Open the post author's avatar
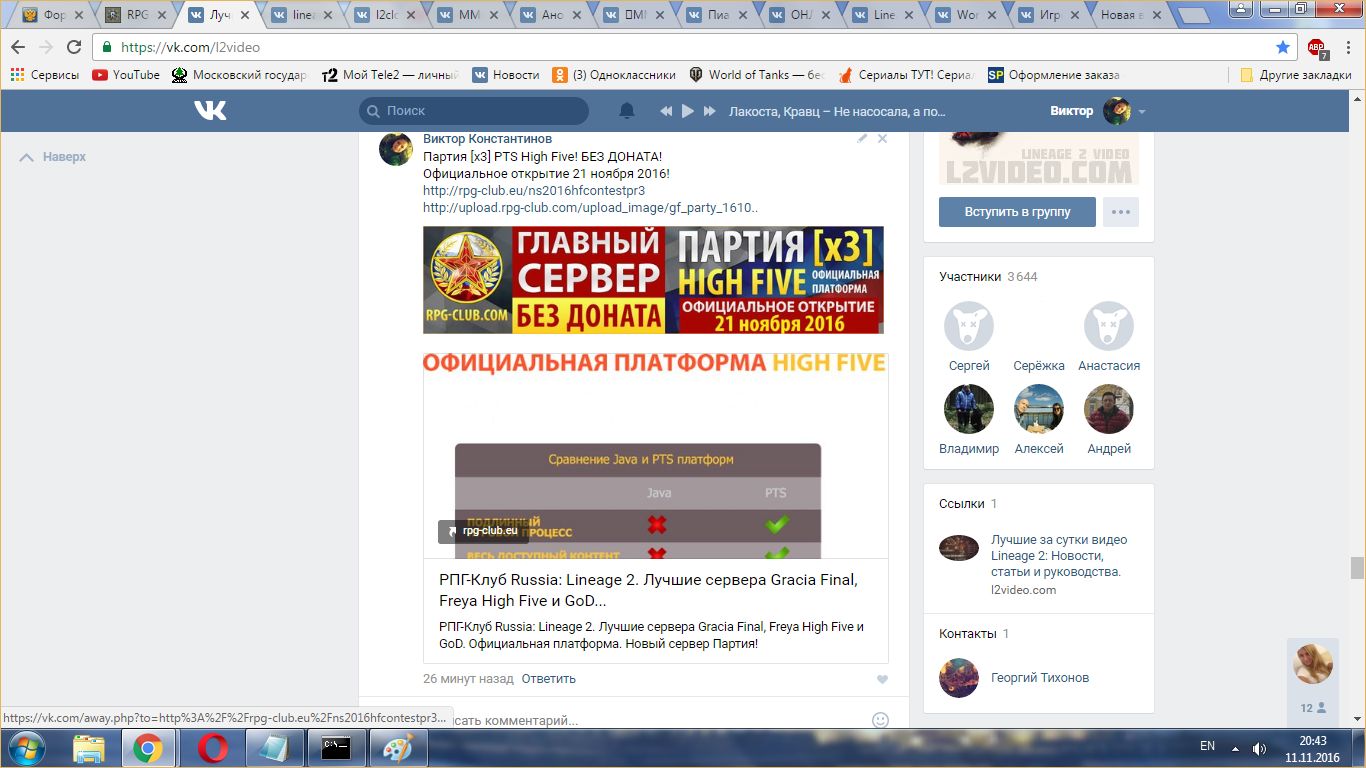This screenshot has width=1366, height=768. point(396,148)
